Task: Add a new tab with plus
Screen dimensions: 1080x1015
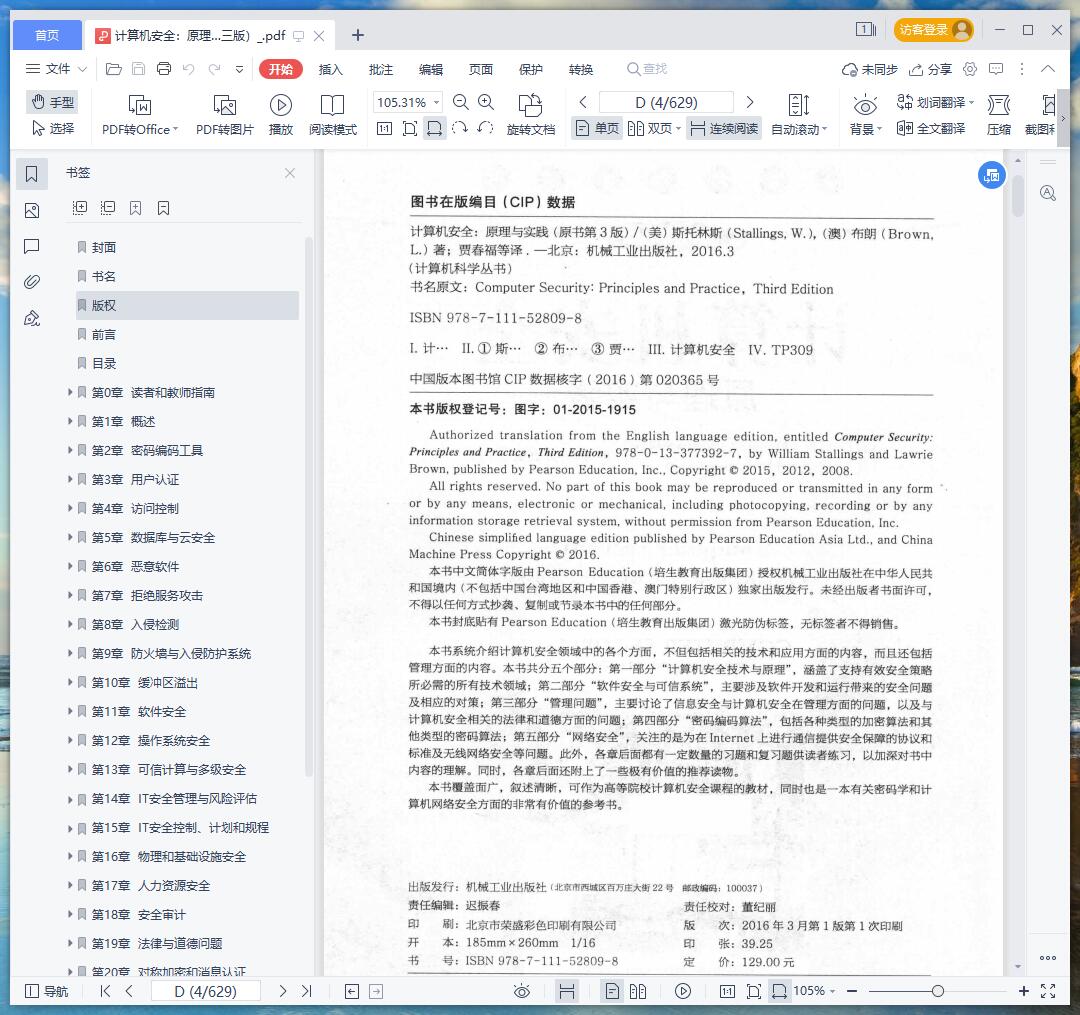Action: pos(357,35)
